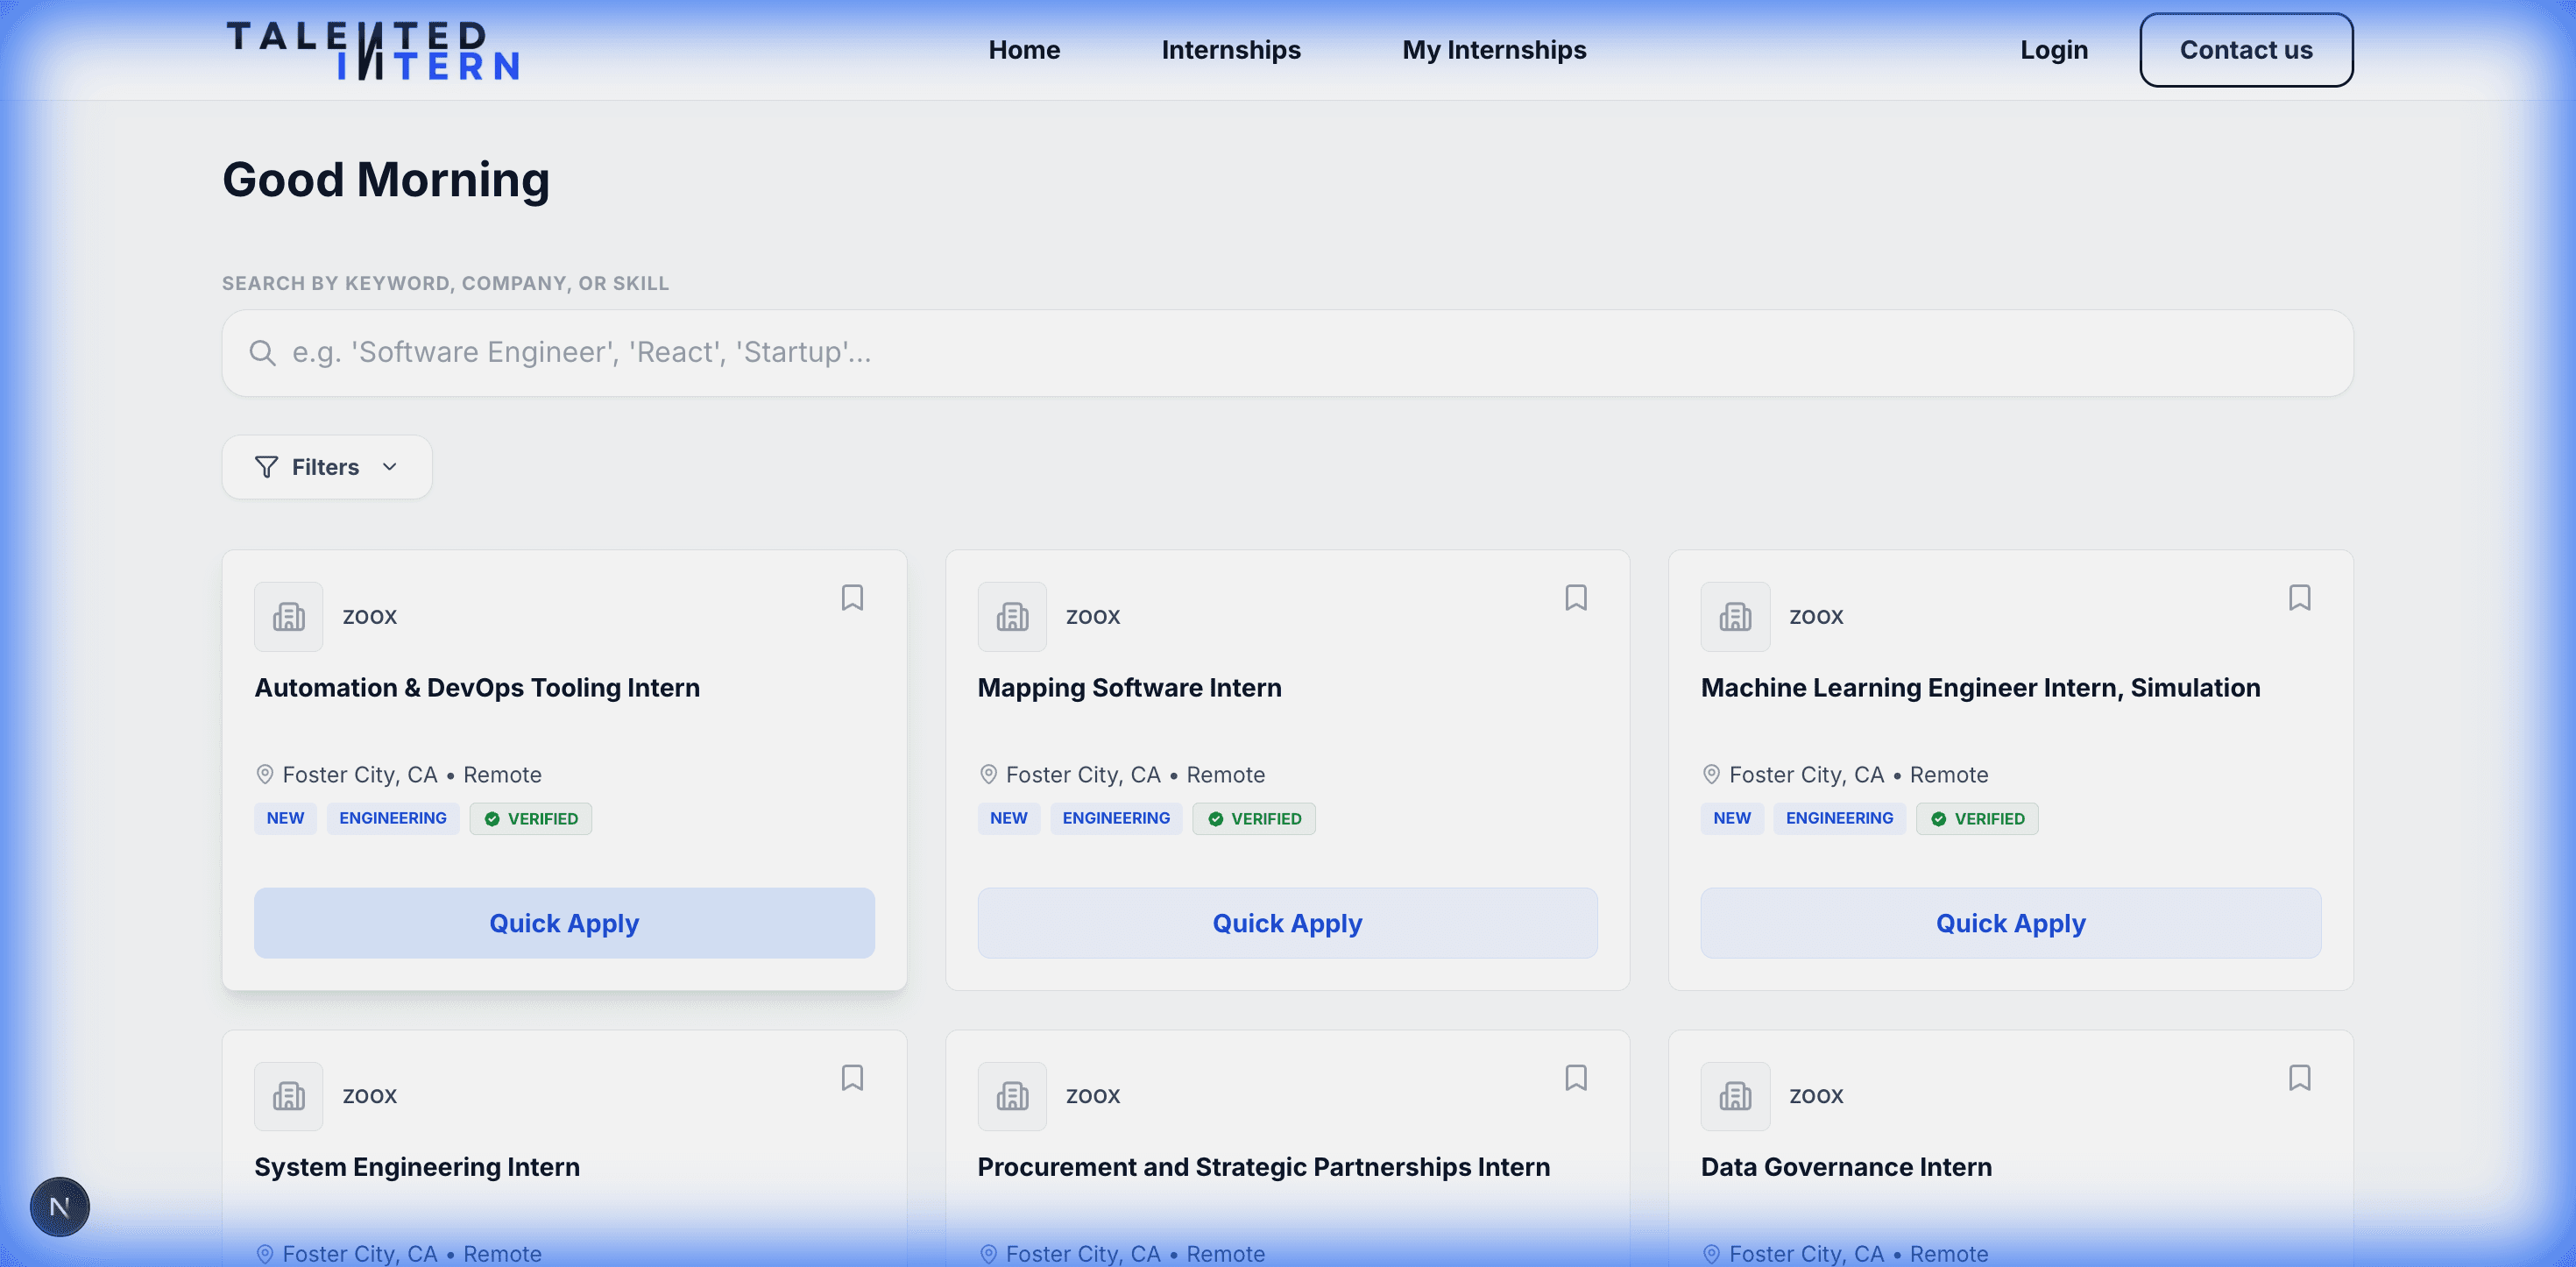Open My Internships

coord(1494,49)
